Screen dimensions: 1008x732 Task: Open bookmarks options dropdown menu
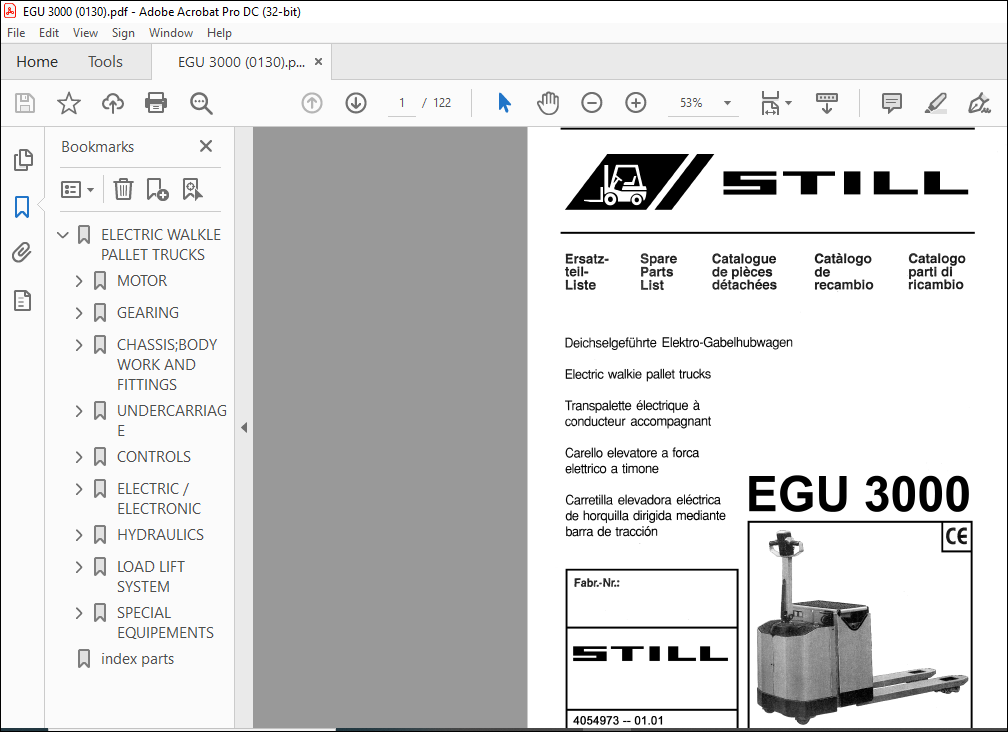pos(77,190)
